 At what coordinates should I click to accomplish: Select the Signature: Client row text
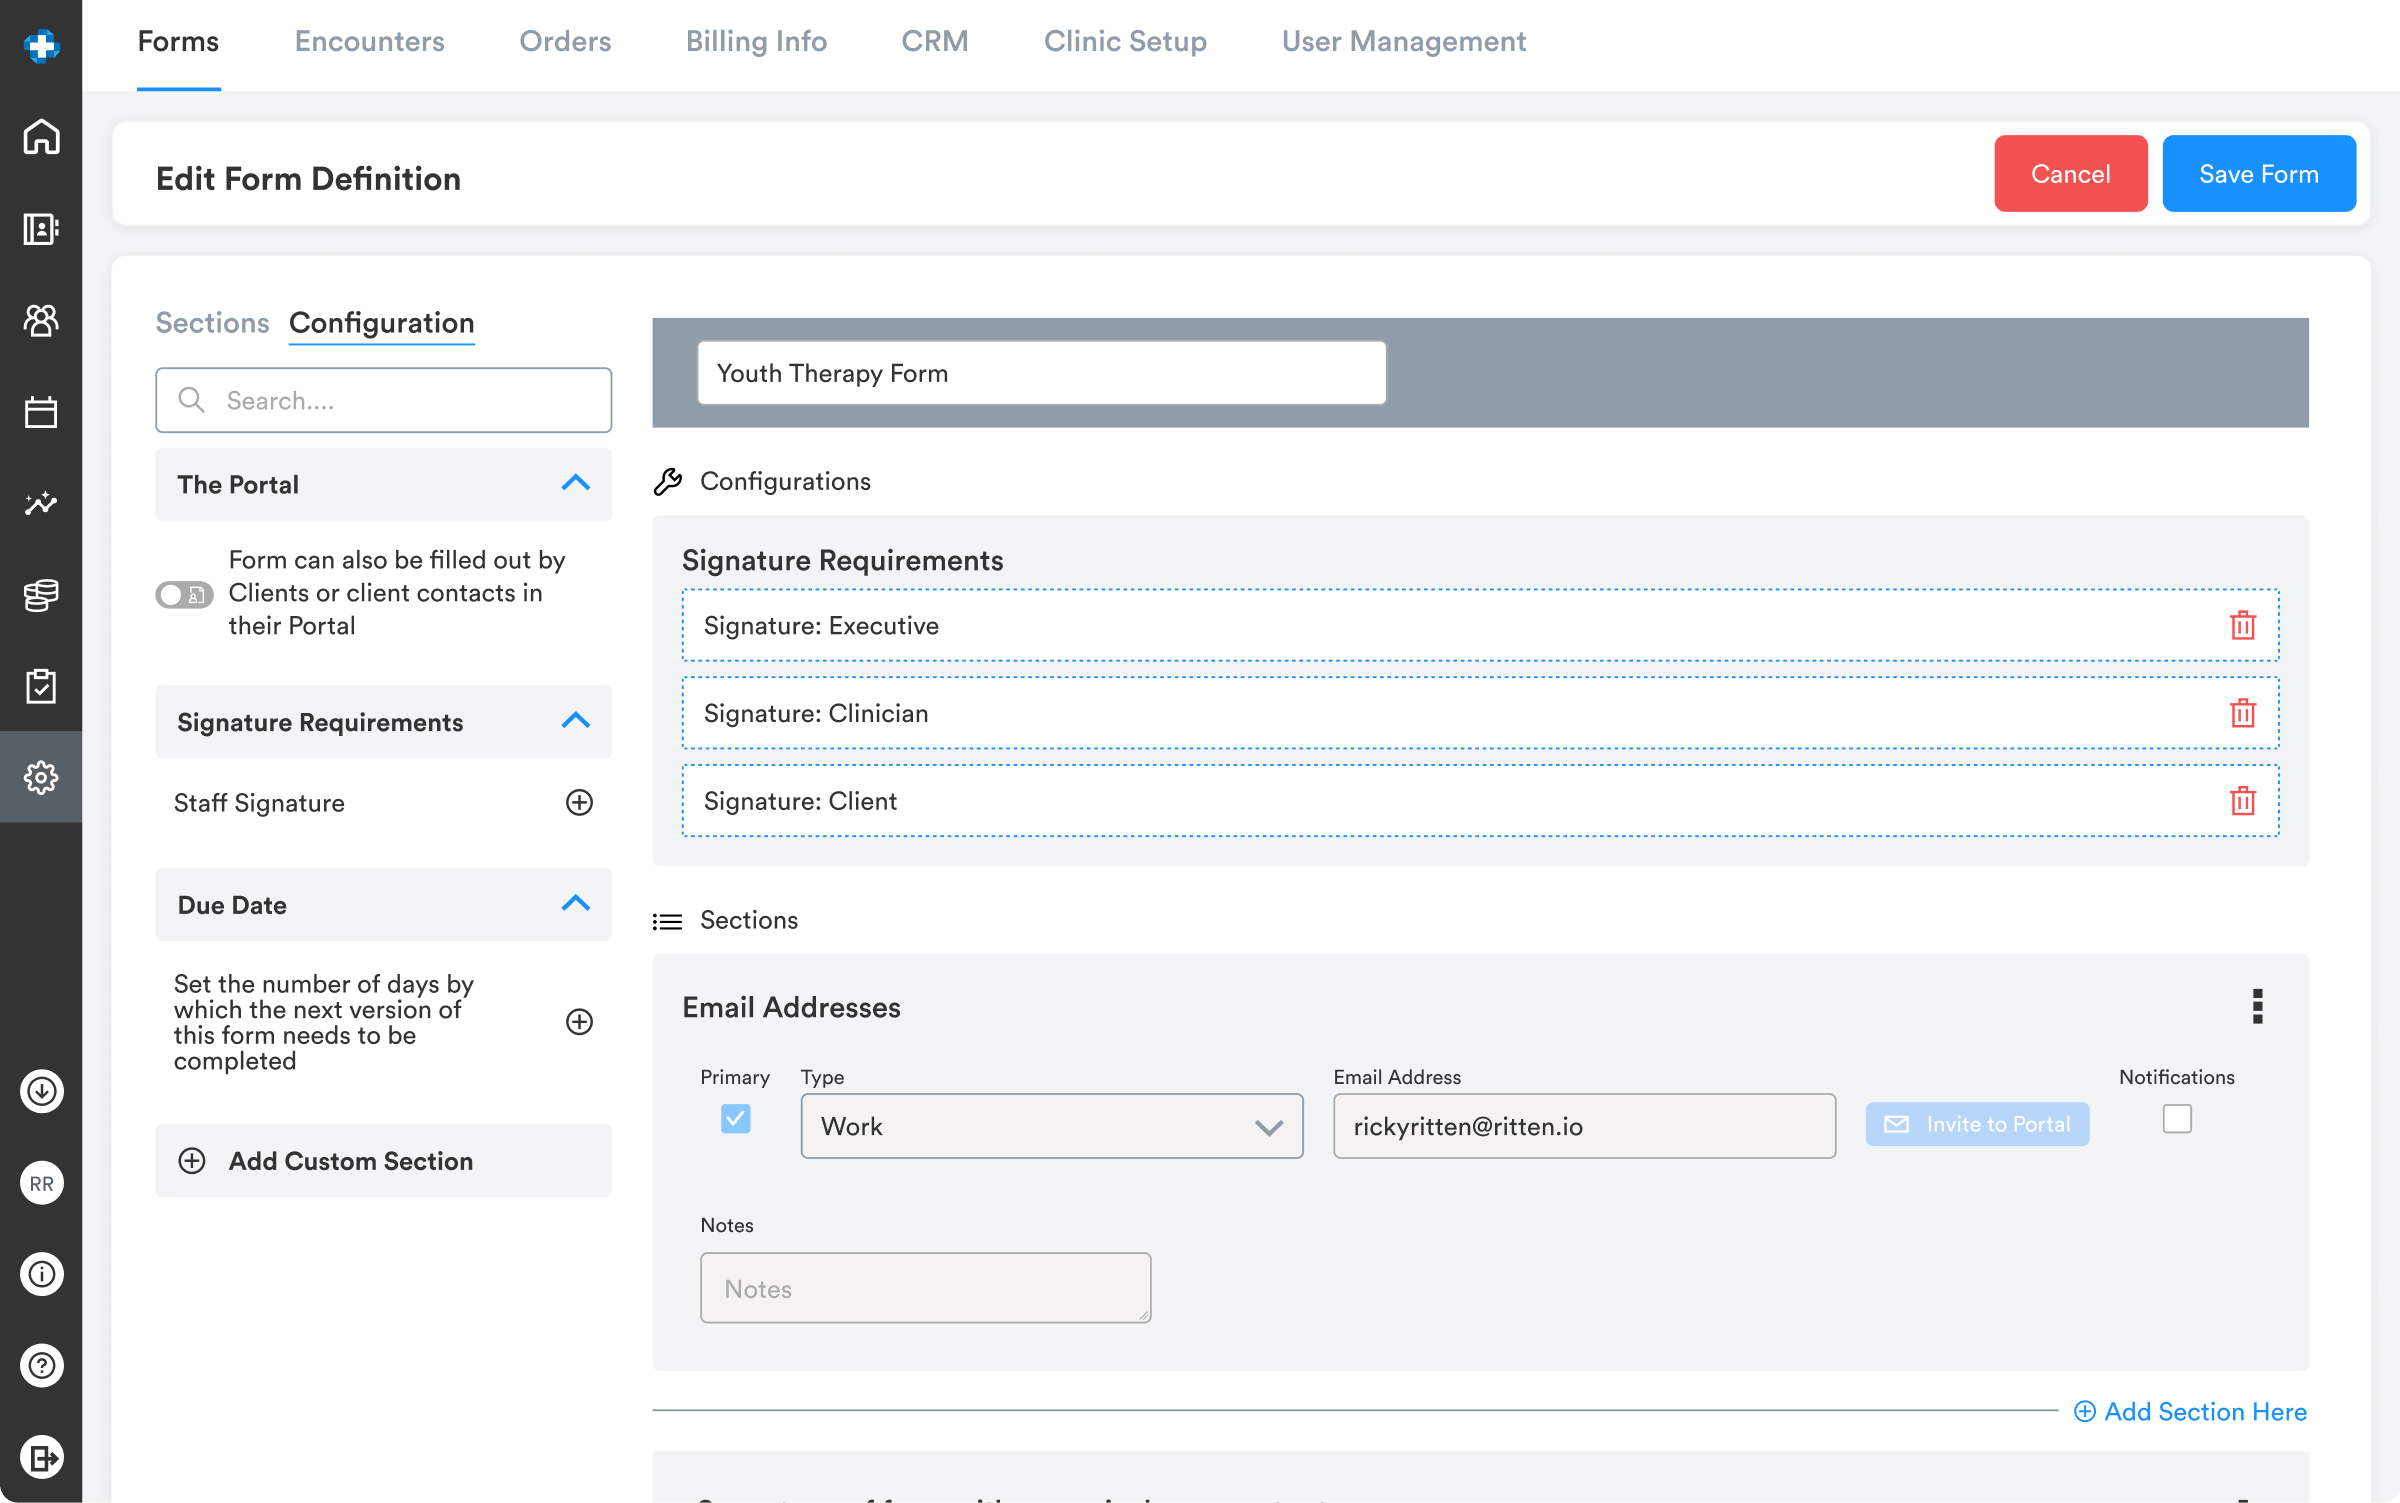point(800,801)
